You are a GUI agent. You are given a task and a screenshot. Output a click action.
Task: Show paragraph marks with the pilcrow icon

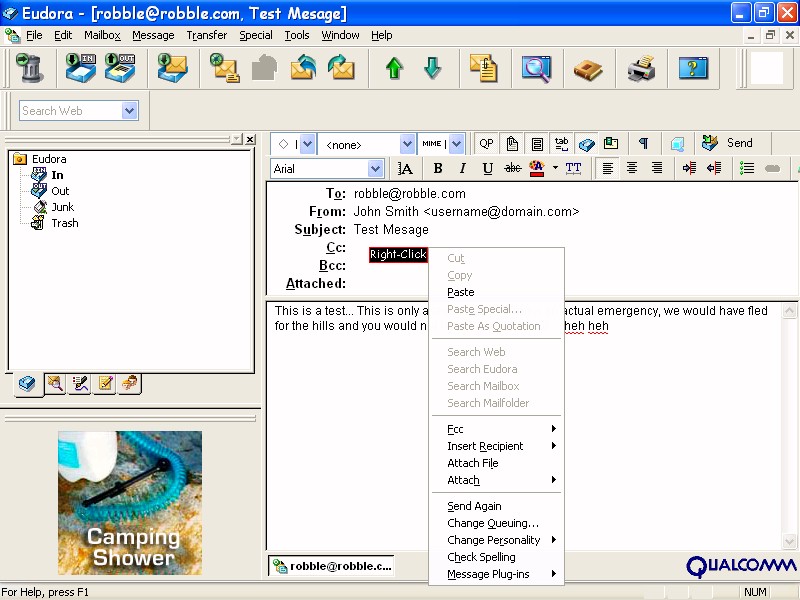(x=644, y=144)
